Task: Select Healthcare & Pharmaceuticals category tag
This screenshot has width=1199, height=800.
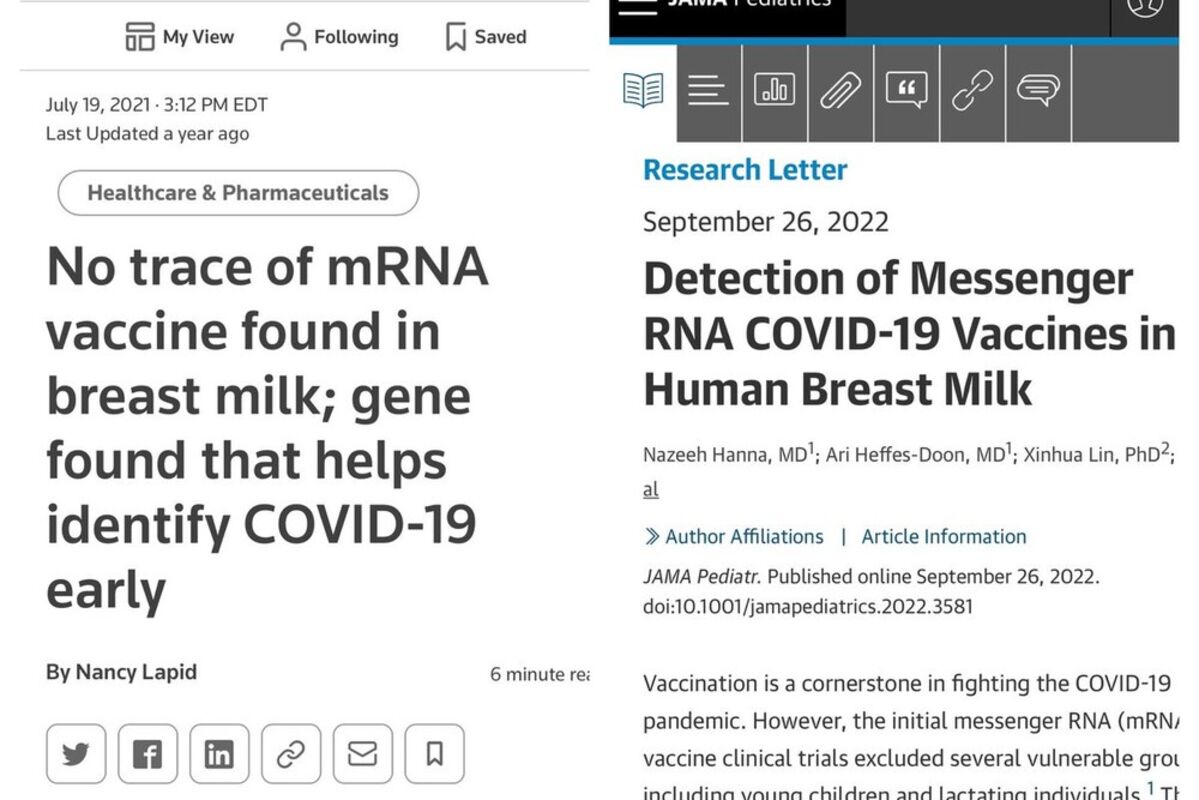Action: point(238,193)
